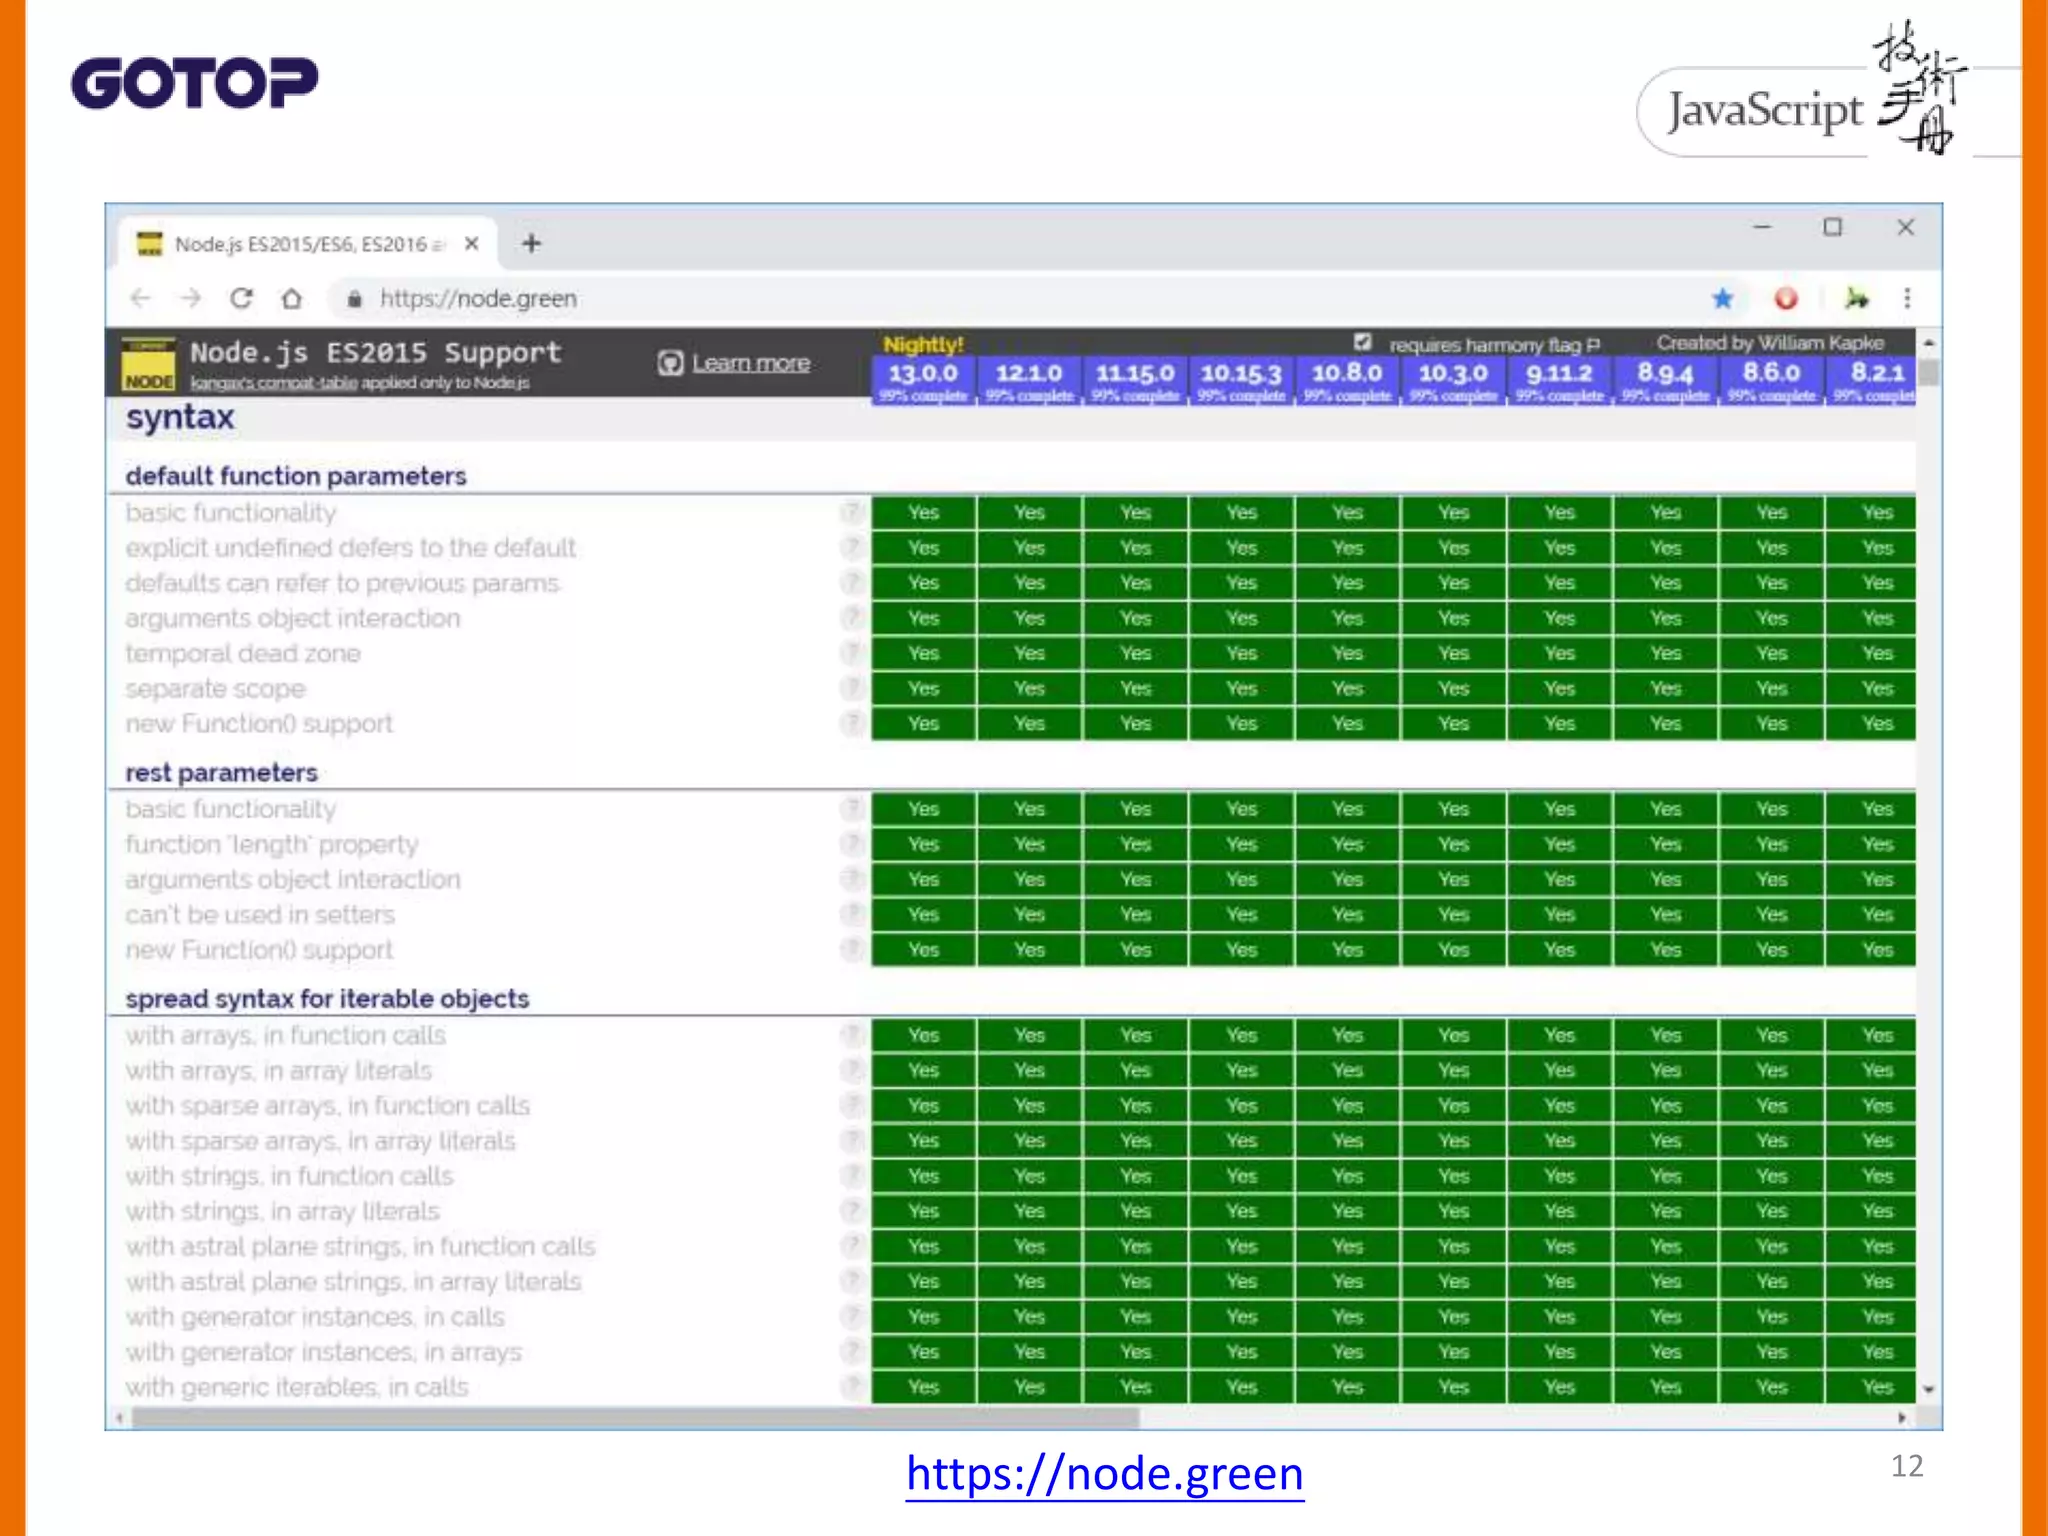The height and width of the screenshot is (1536, 2048).
Task: Open the red Opera-style extension icon
Action: [x=1786, y=298]
